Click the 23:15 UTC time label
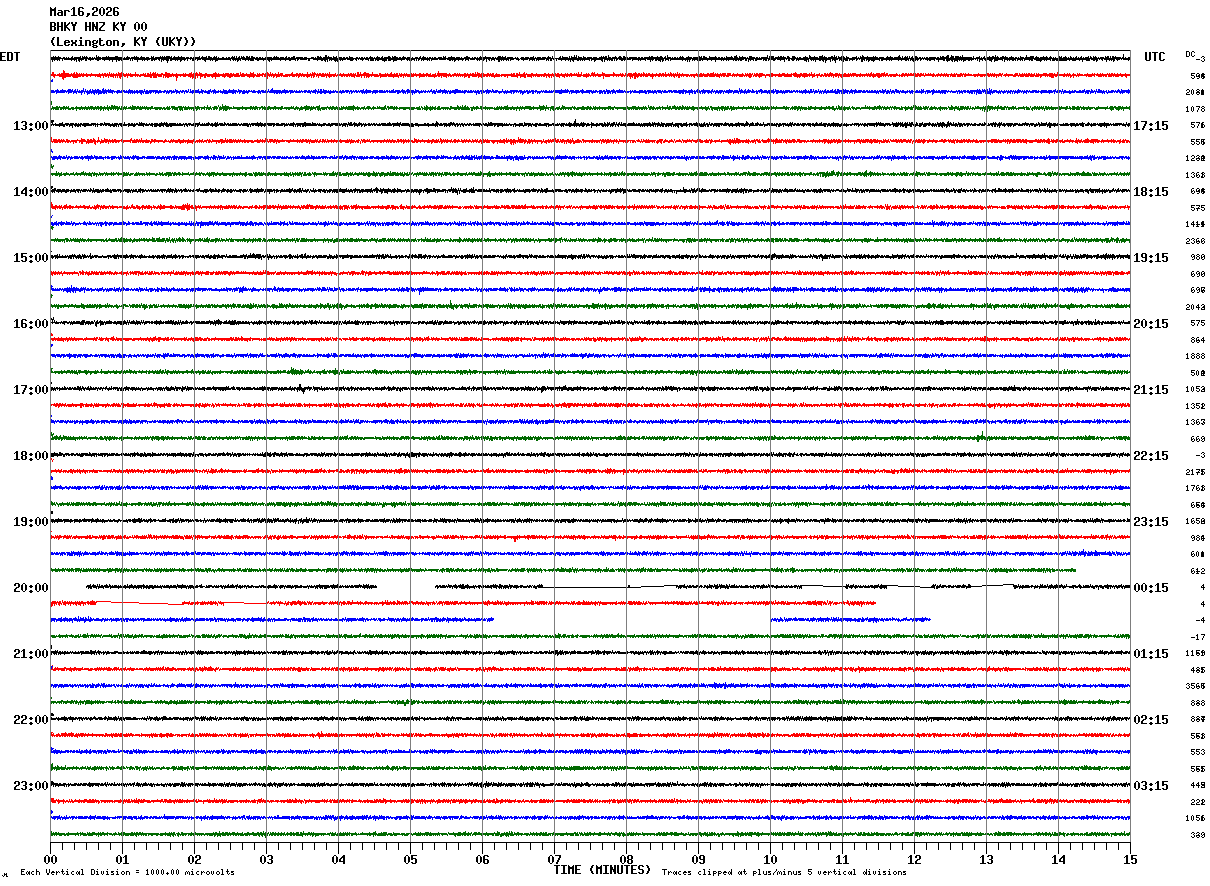 point(1151,522)
